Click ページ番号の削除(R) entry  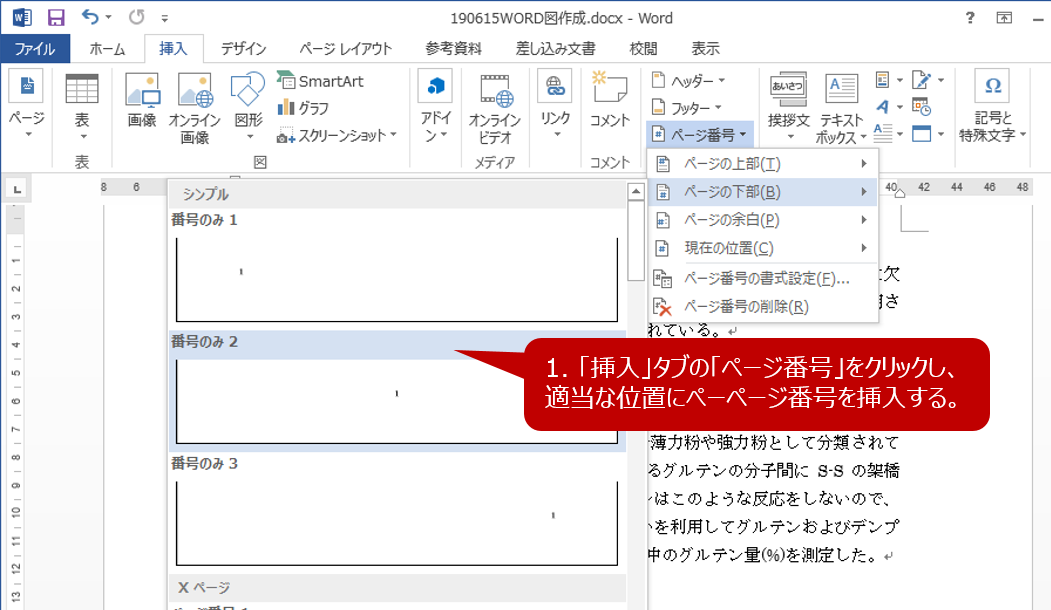745,307
